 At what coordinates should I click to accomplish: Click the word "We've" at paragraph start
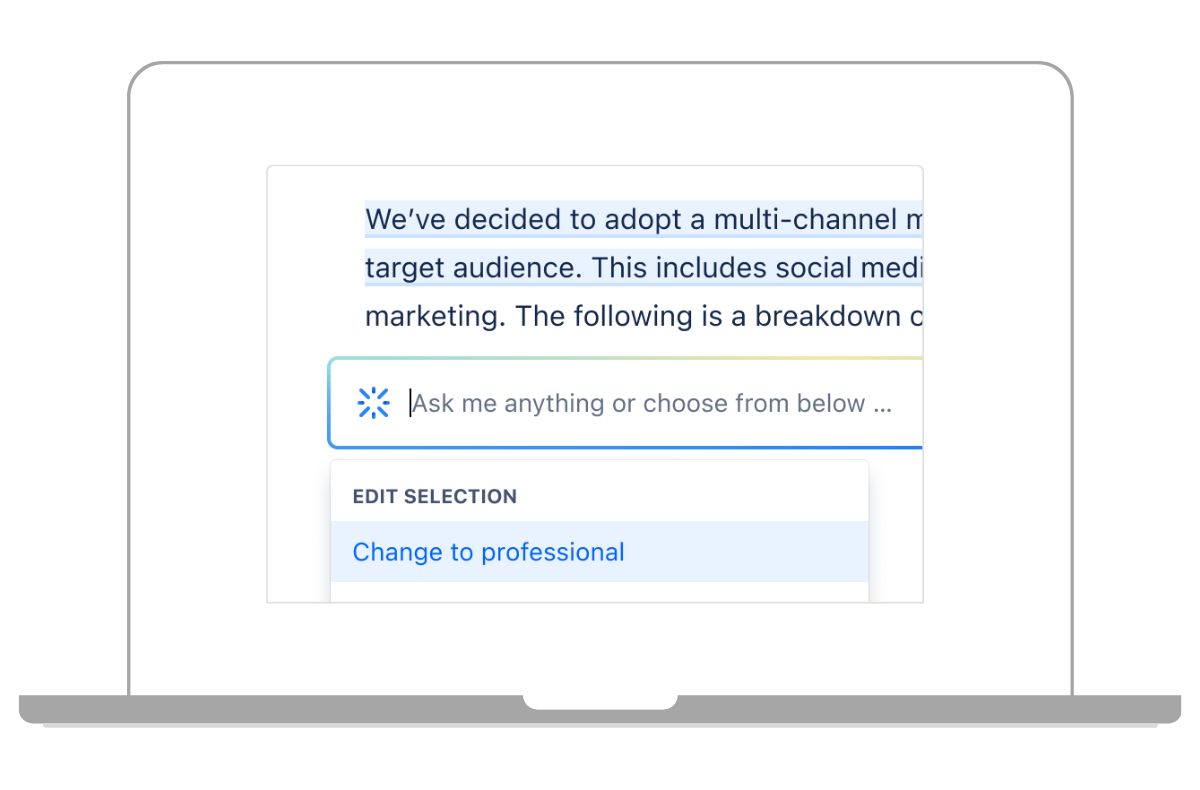click(406, 220)
